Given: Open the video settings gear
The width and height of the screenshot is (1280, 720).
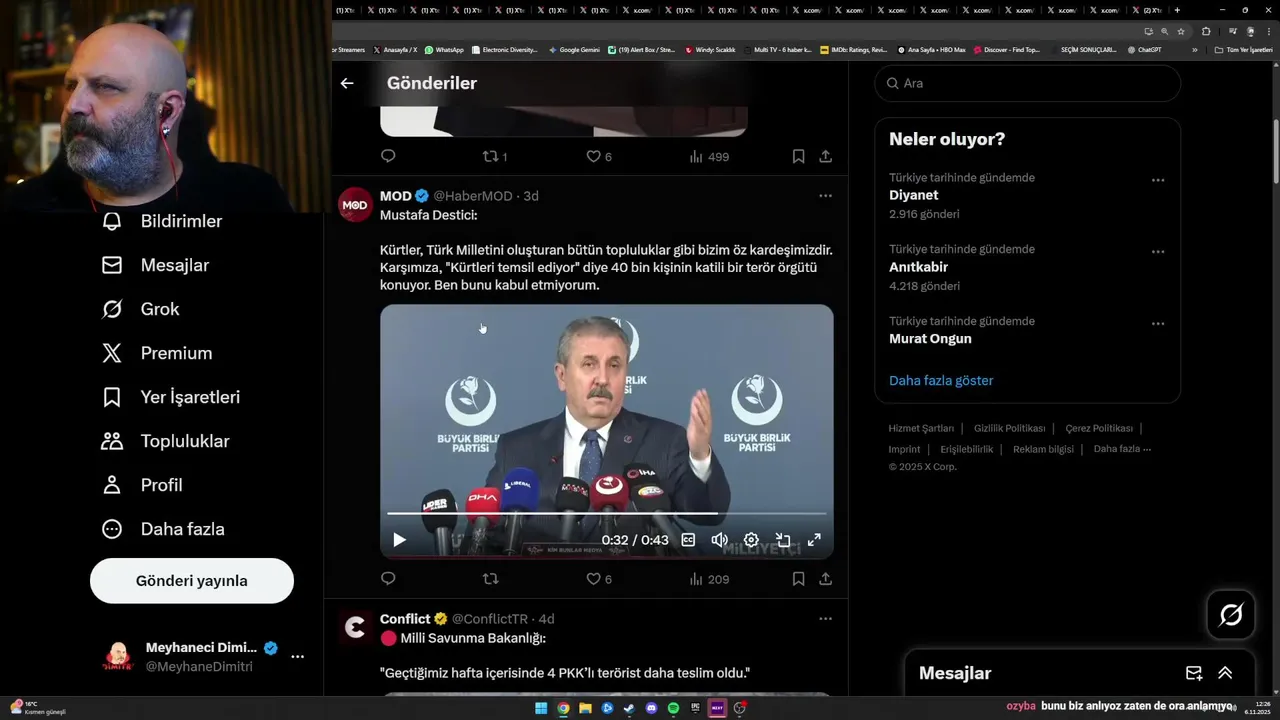Looking at the screenshot, I should (751, 540).
